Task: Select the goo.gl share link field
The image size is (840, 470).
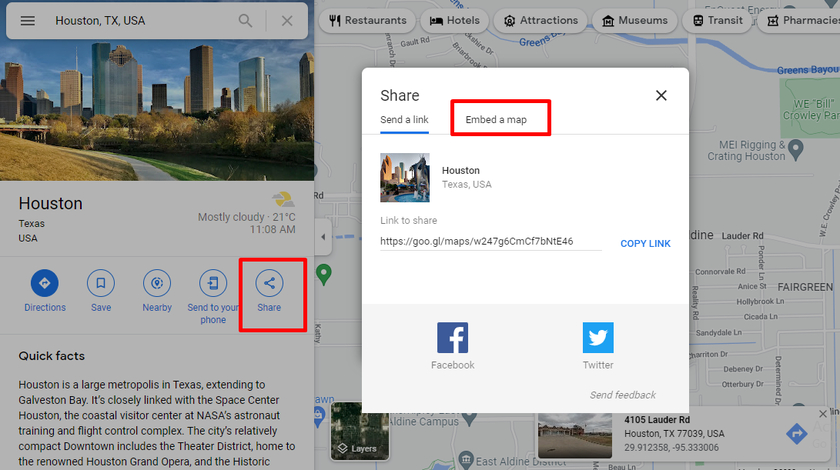Action: coord(491,242)
